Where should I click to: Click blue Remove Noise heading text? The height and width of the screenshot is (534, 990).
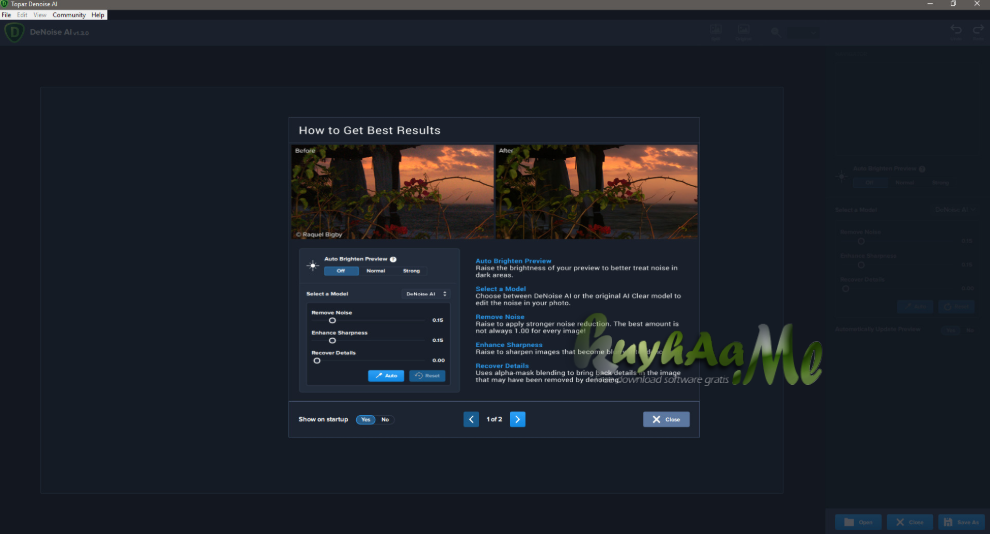click(500, 317)
